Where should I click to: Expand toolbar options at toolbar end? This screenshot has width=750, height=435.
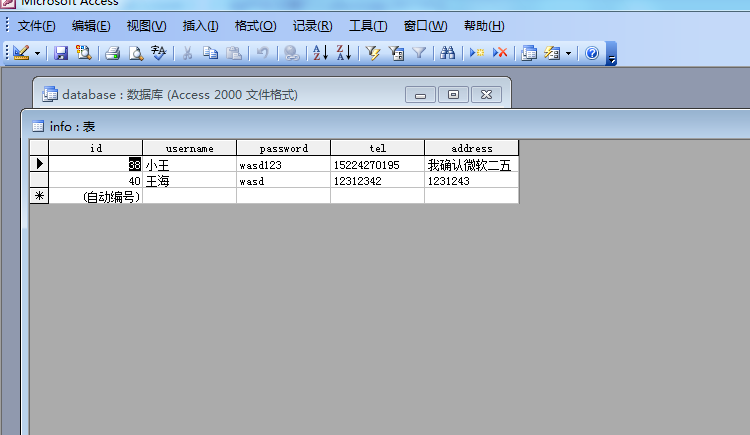(611, 54)
